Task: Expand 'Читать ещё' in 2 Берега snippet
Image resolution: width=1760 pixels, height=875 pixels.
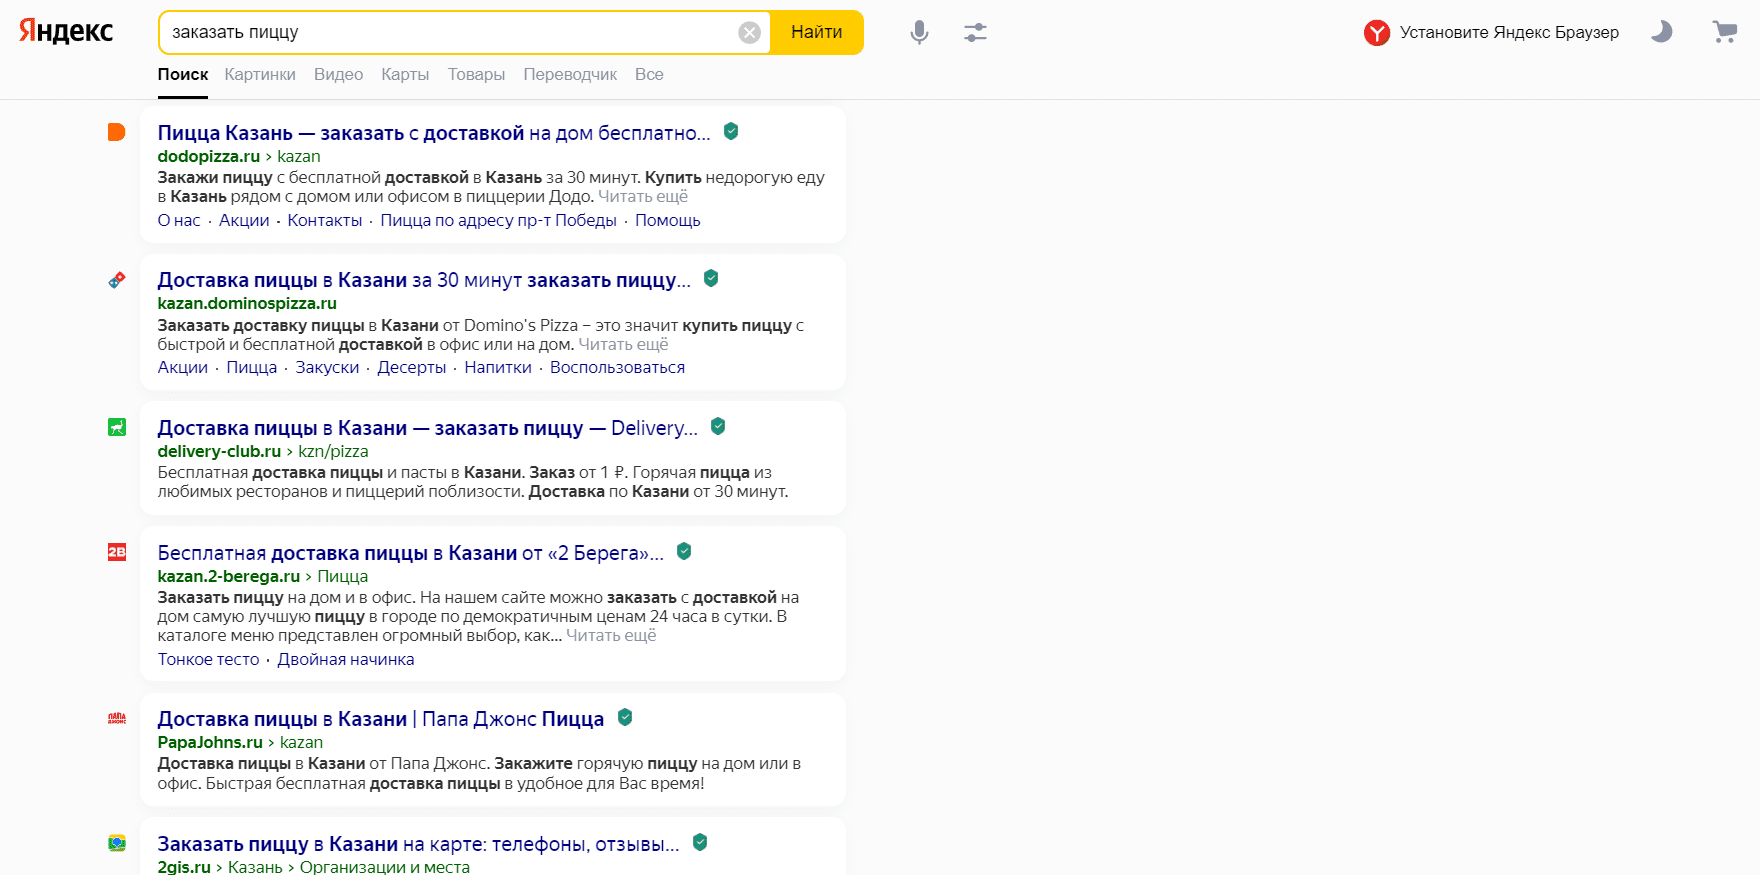Action: tap(611, 635)
